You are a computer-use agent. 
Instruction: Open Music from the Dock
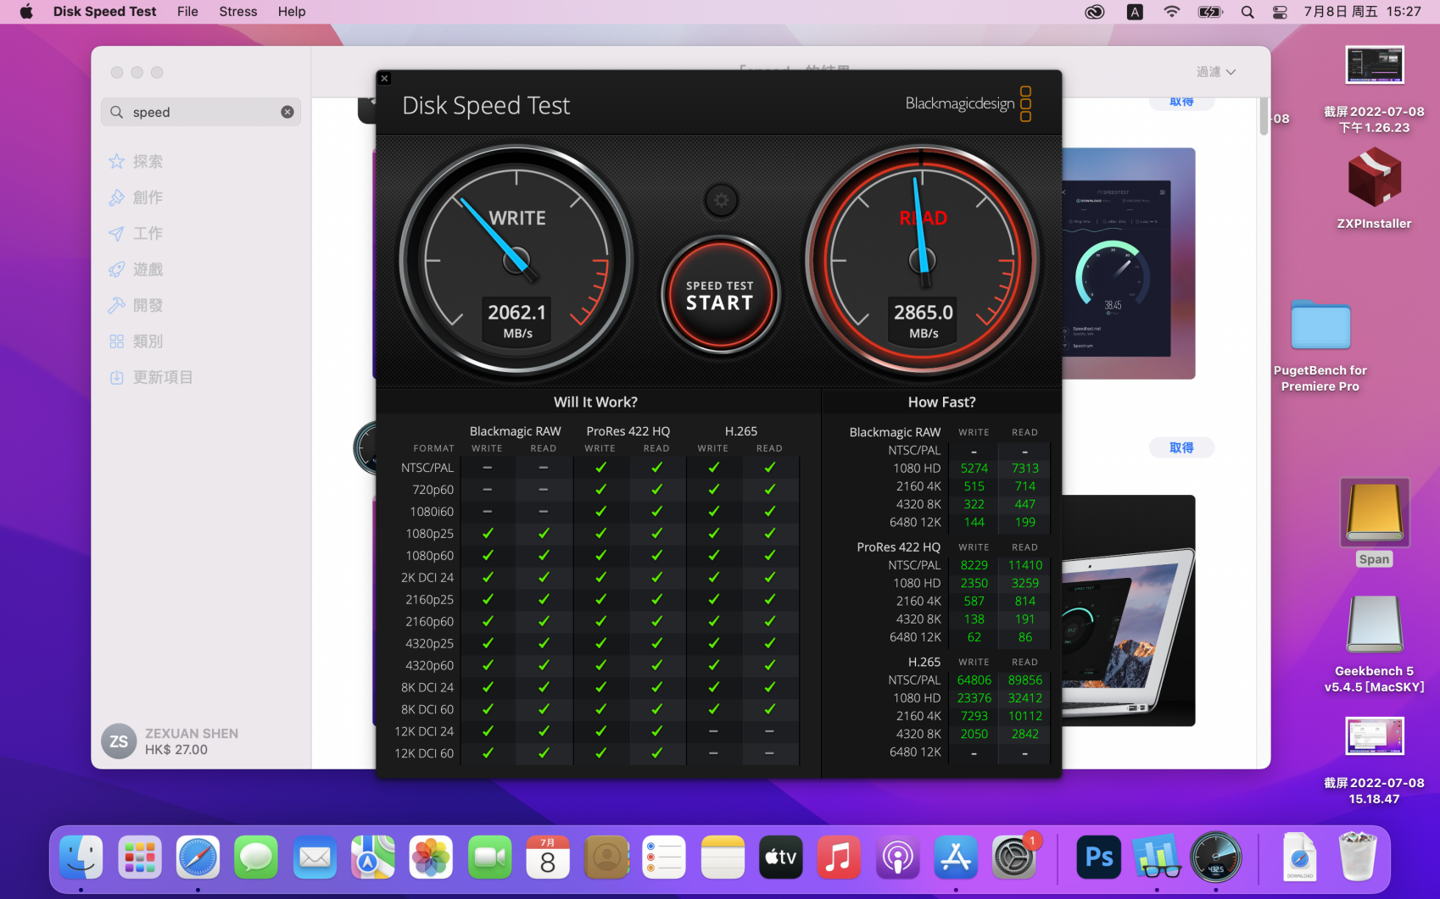click(x=839, y=858)
